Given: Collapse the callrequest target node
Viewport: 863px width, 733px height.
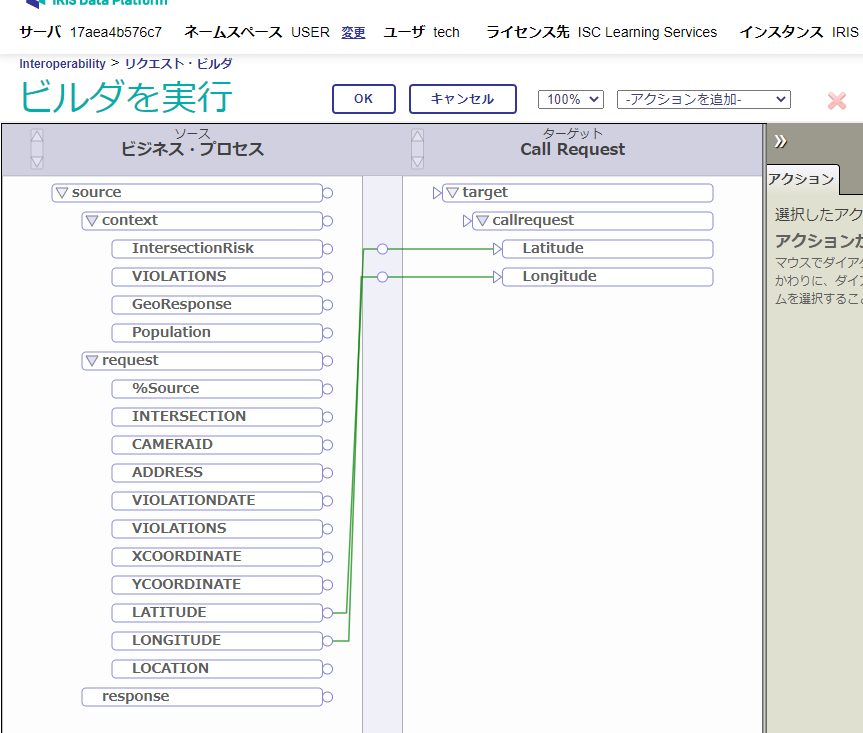Looking at the screenshot, I should [482, 220].
